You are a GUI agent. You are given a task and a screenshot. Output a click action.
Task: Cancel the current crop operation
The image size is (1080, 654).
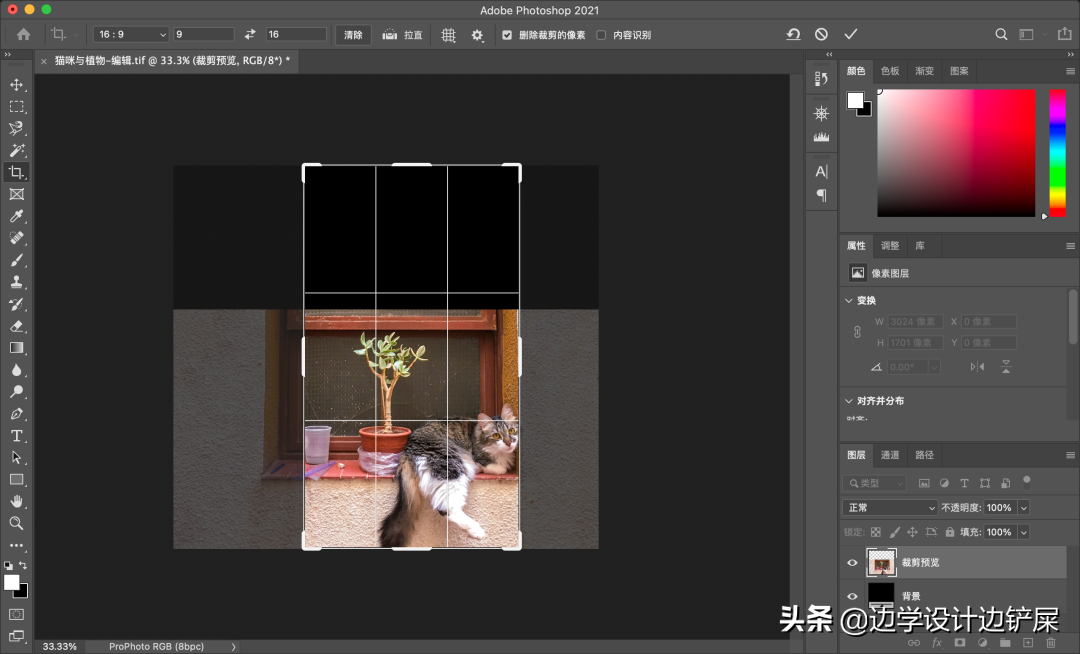click(x=821, y=34)
